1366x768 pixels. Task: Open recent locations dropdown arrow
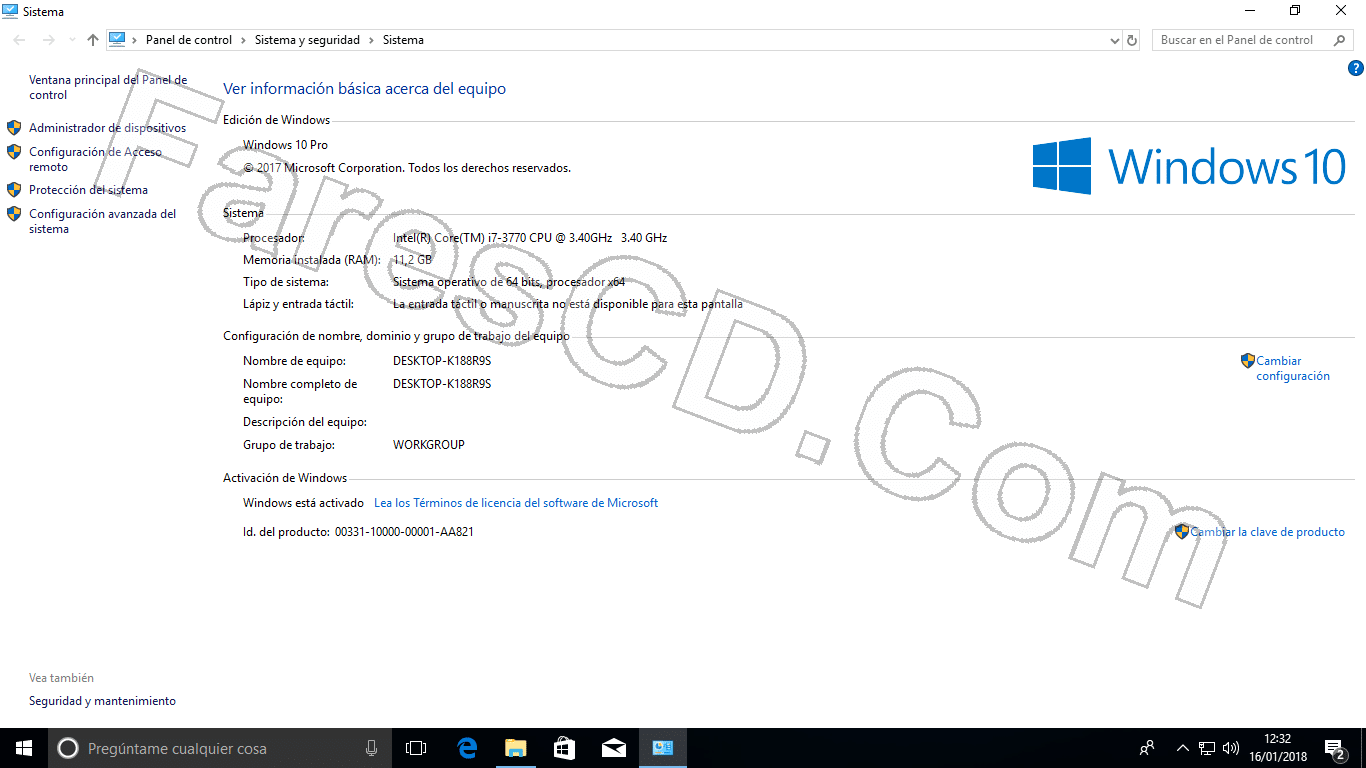click(x=72, y=40)
